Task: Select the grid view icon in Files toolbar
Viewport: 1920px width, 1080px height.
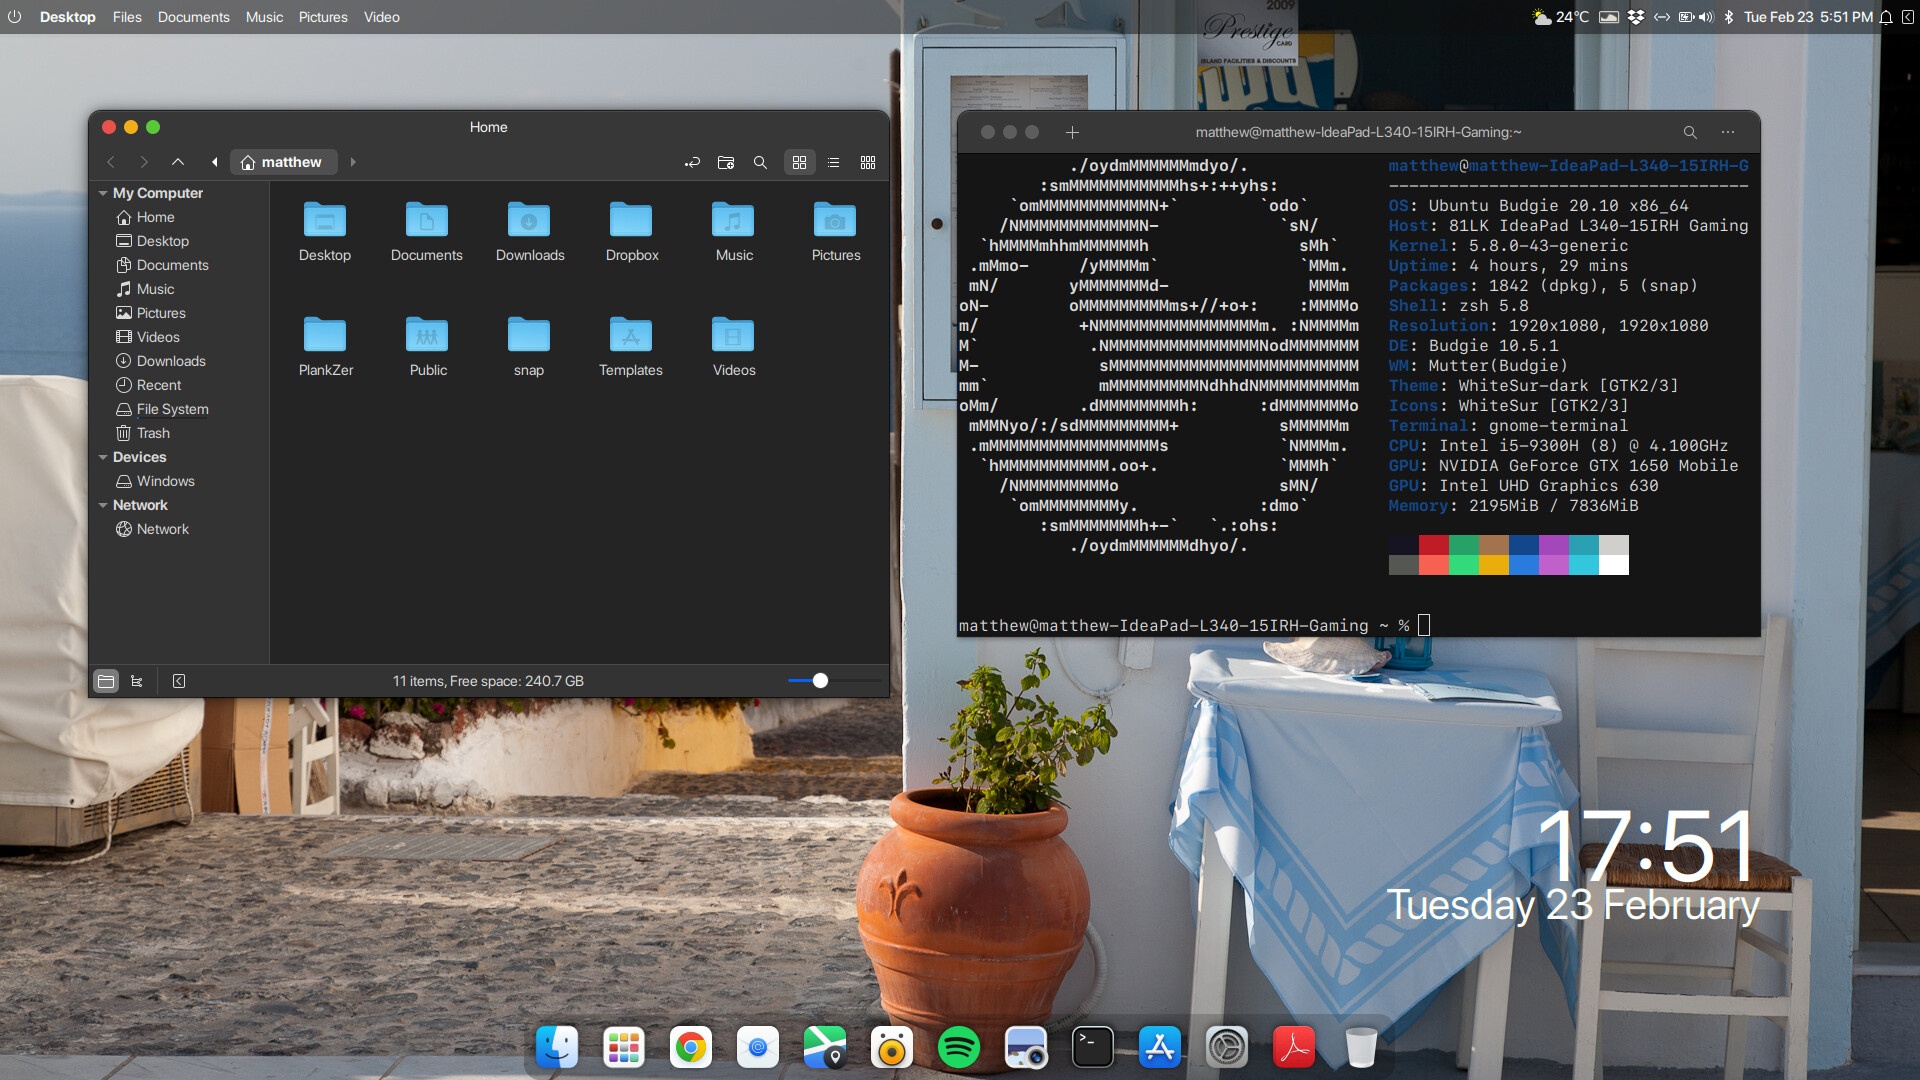Action: tap(799, 162)
